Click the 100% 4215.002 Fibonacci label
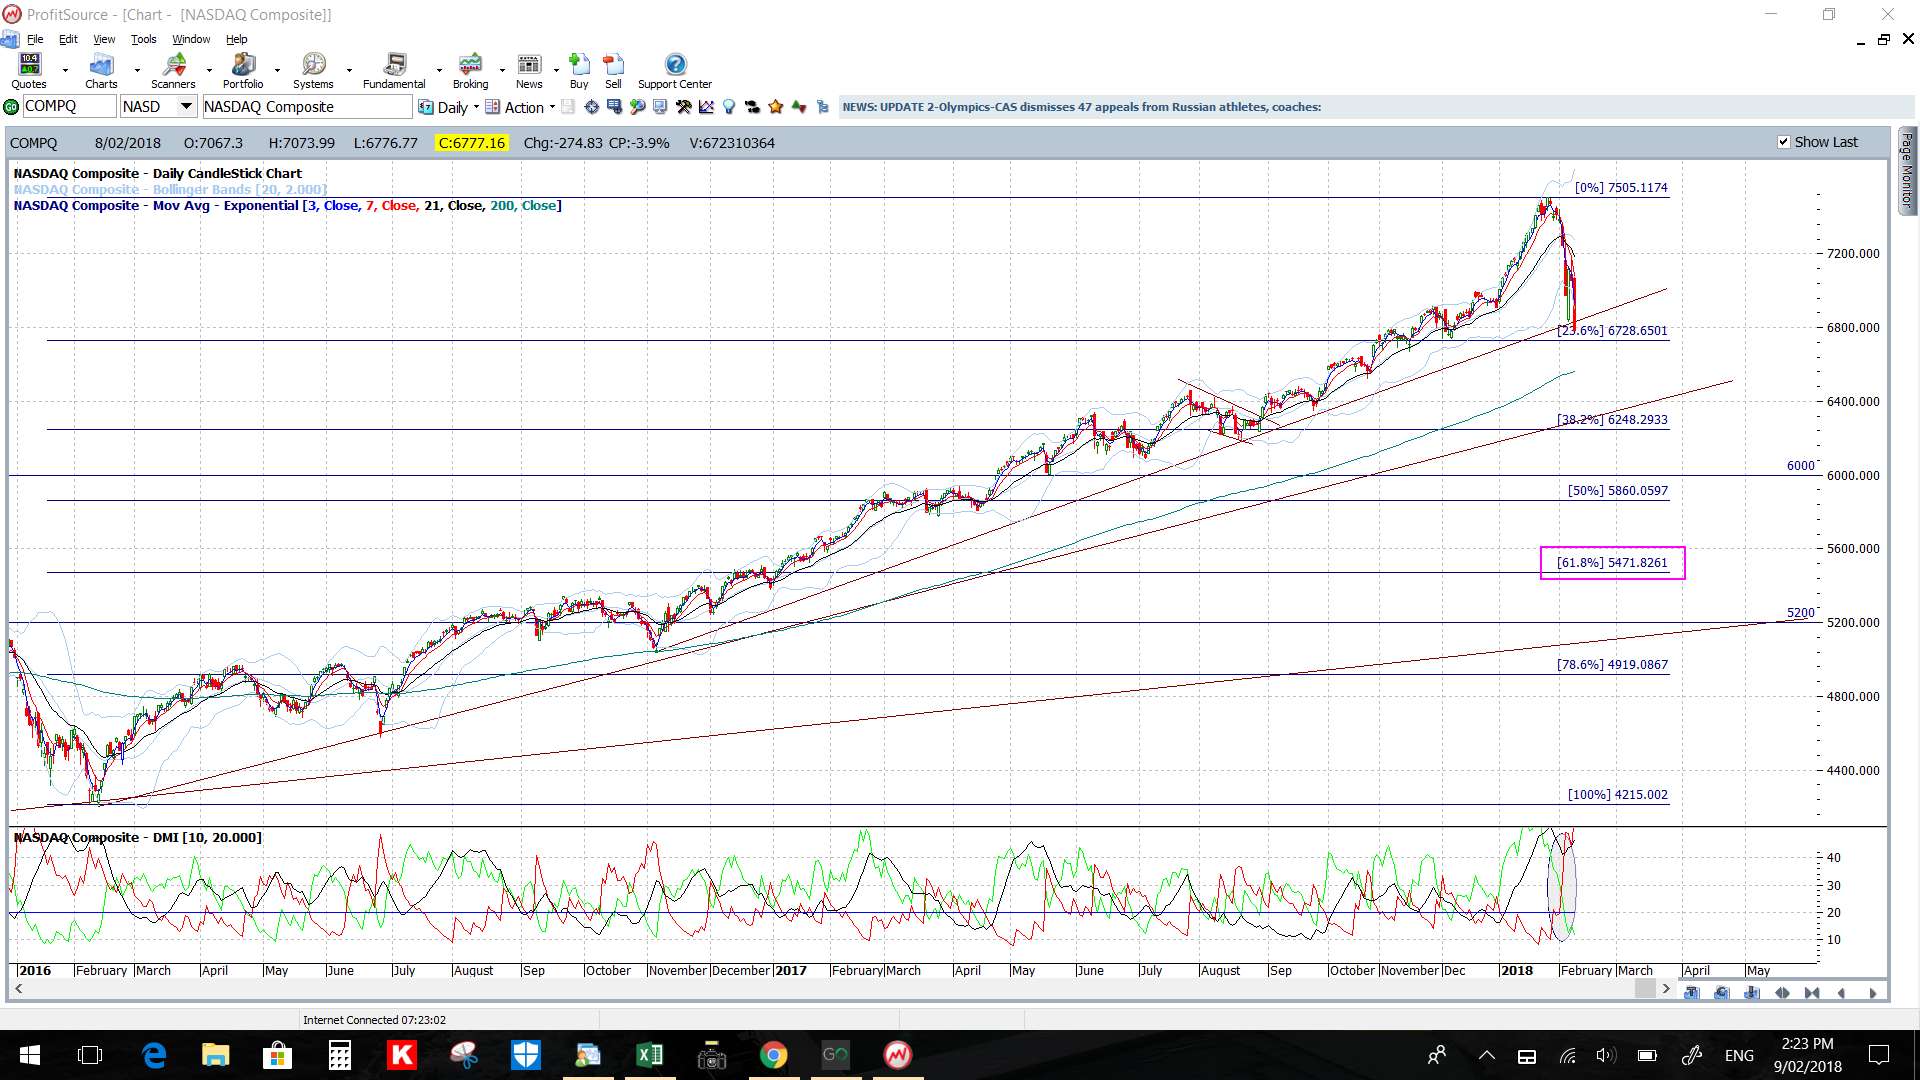This screenshot has width=1920, height=1080. point(1617,795)
